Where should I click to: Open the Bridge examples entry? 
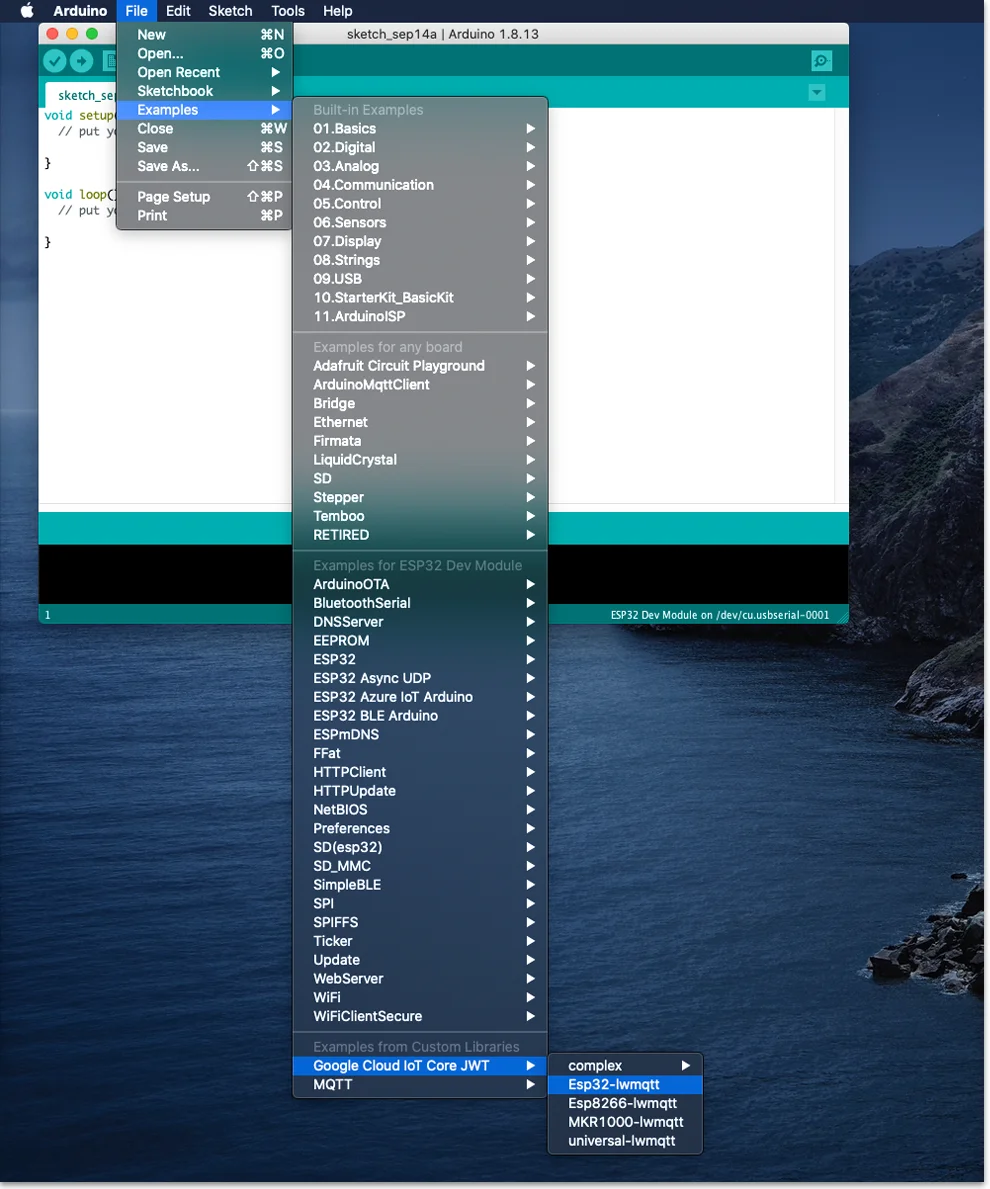pos(420,403)
